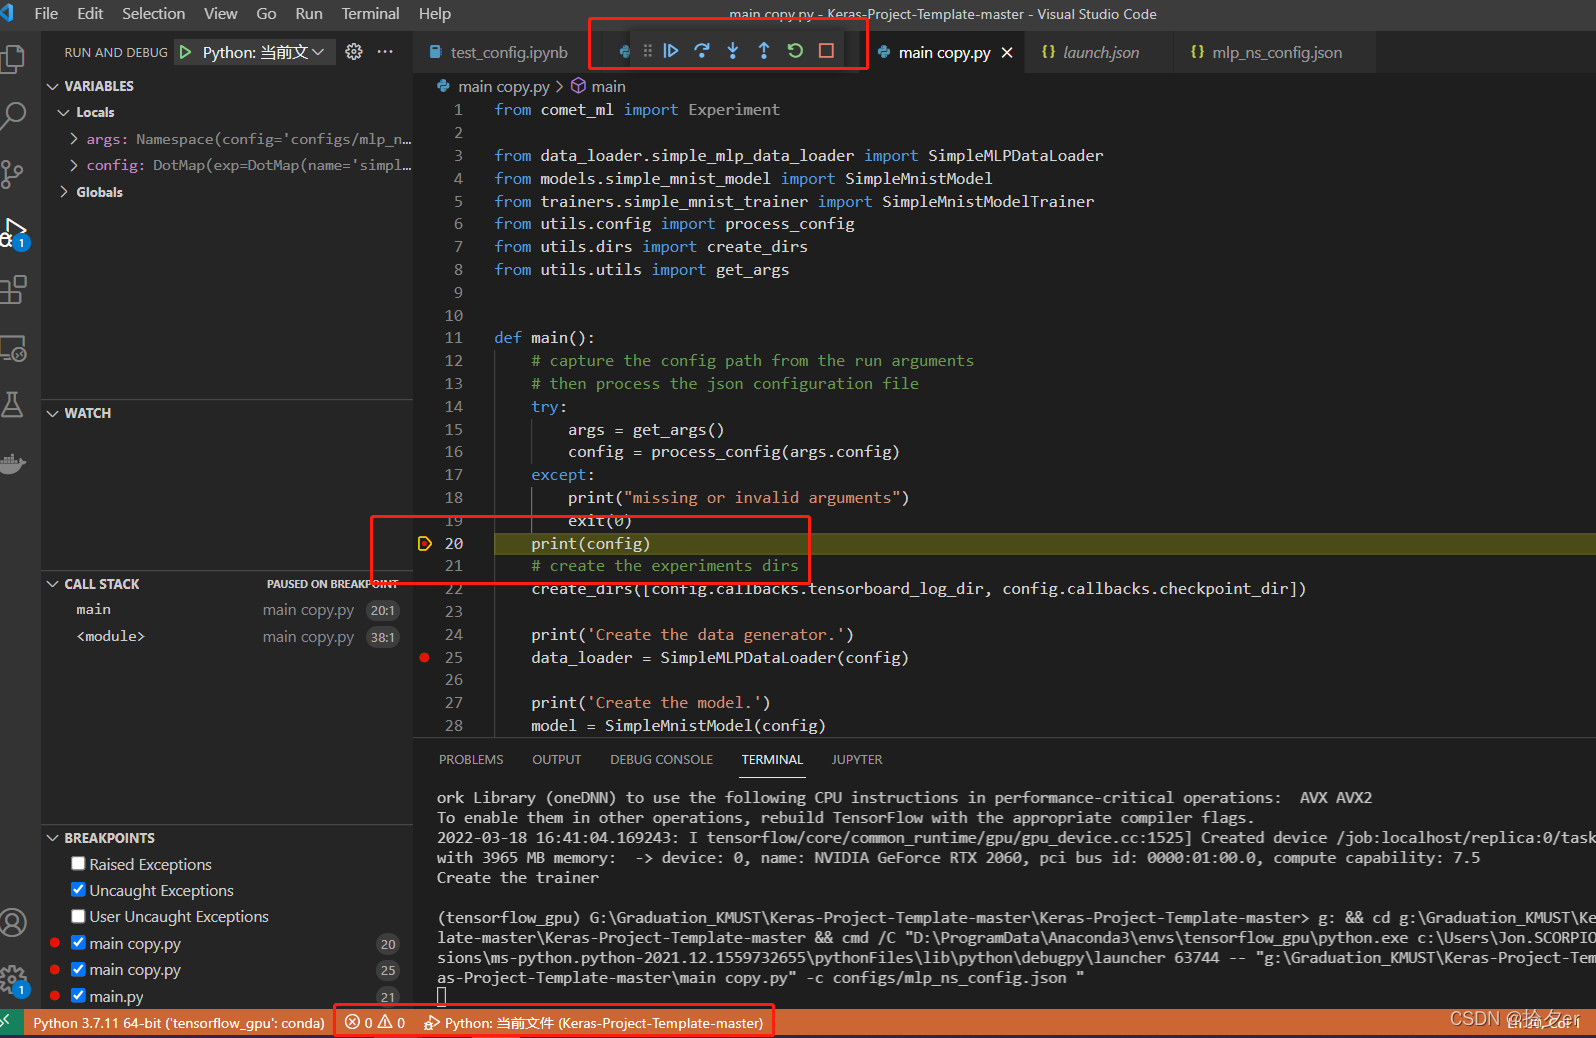The image size is (1596, 1038).
Task: Open the Extensions view icon
Action: (13, 290)
